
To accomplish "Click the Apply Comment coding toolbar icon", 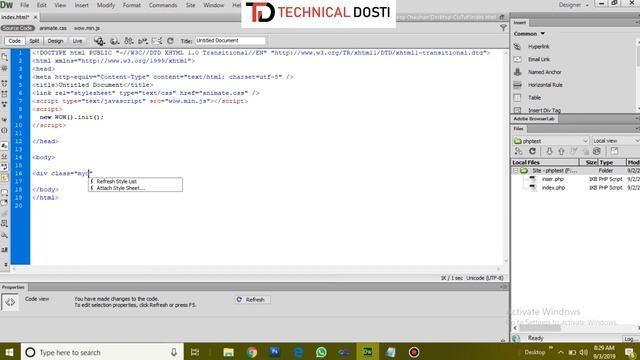I will coord(4,193).
